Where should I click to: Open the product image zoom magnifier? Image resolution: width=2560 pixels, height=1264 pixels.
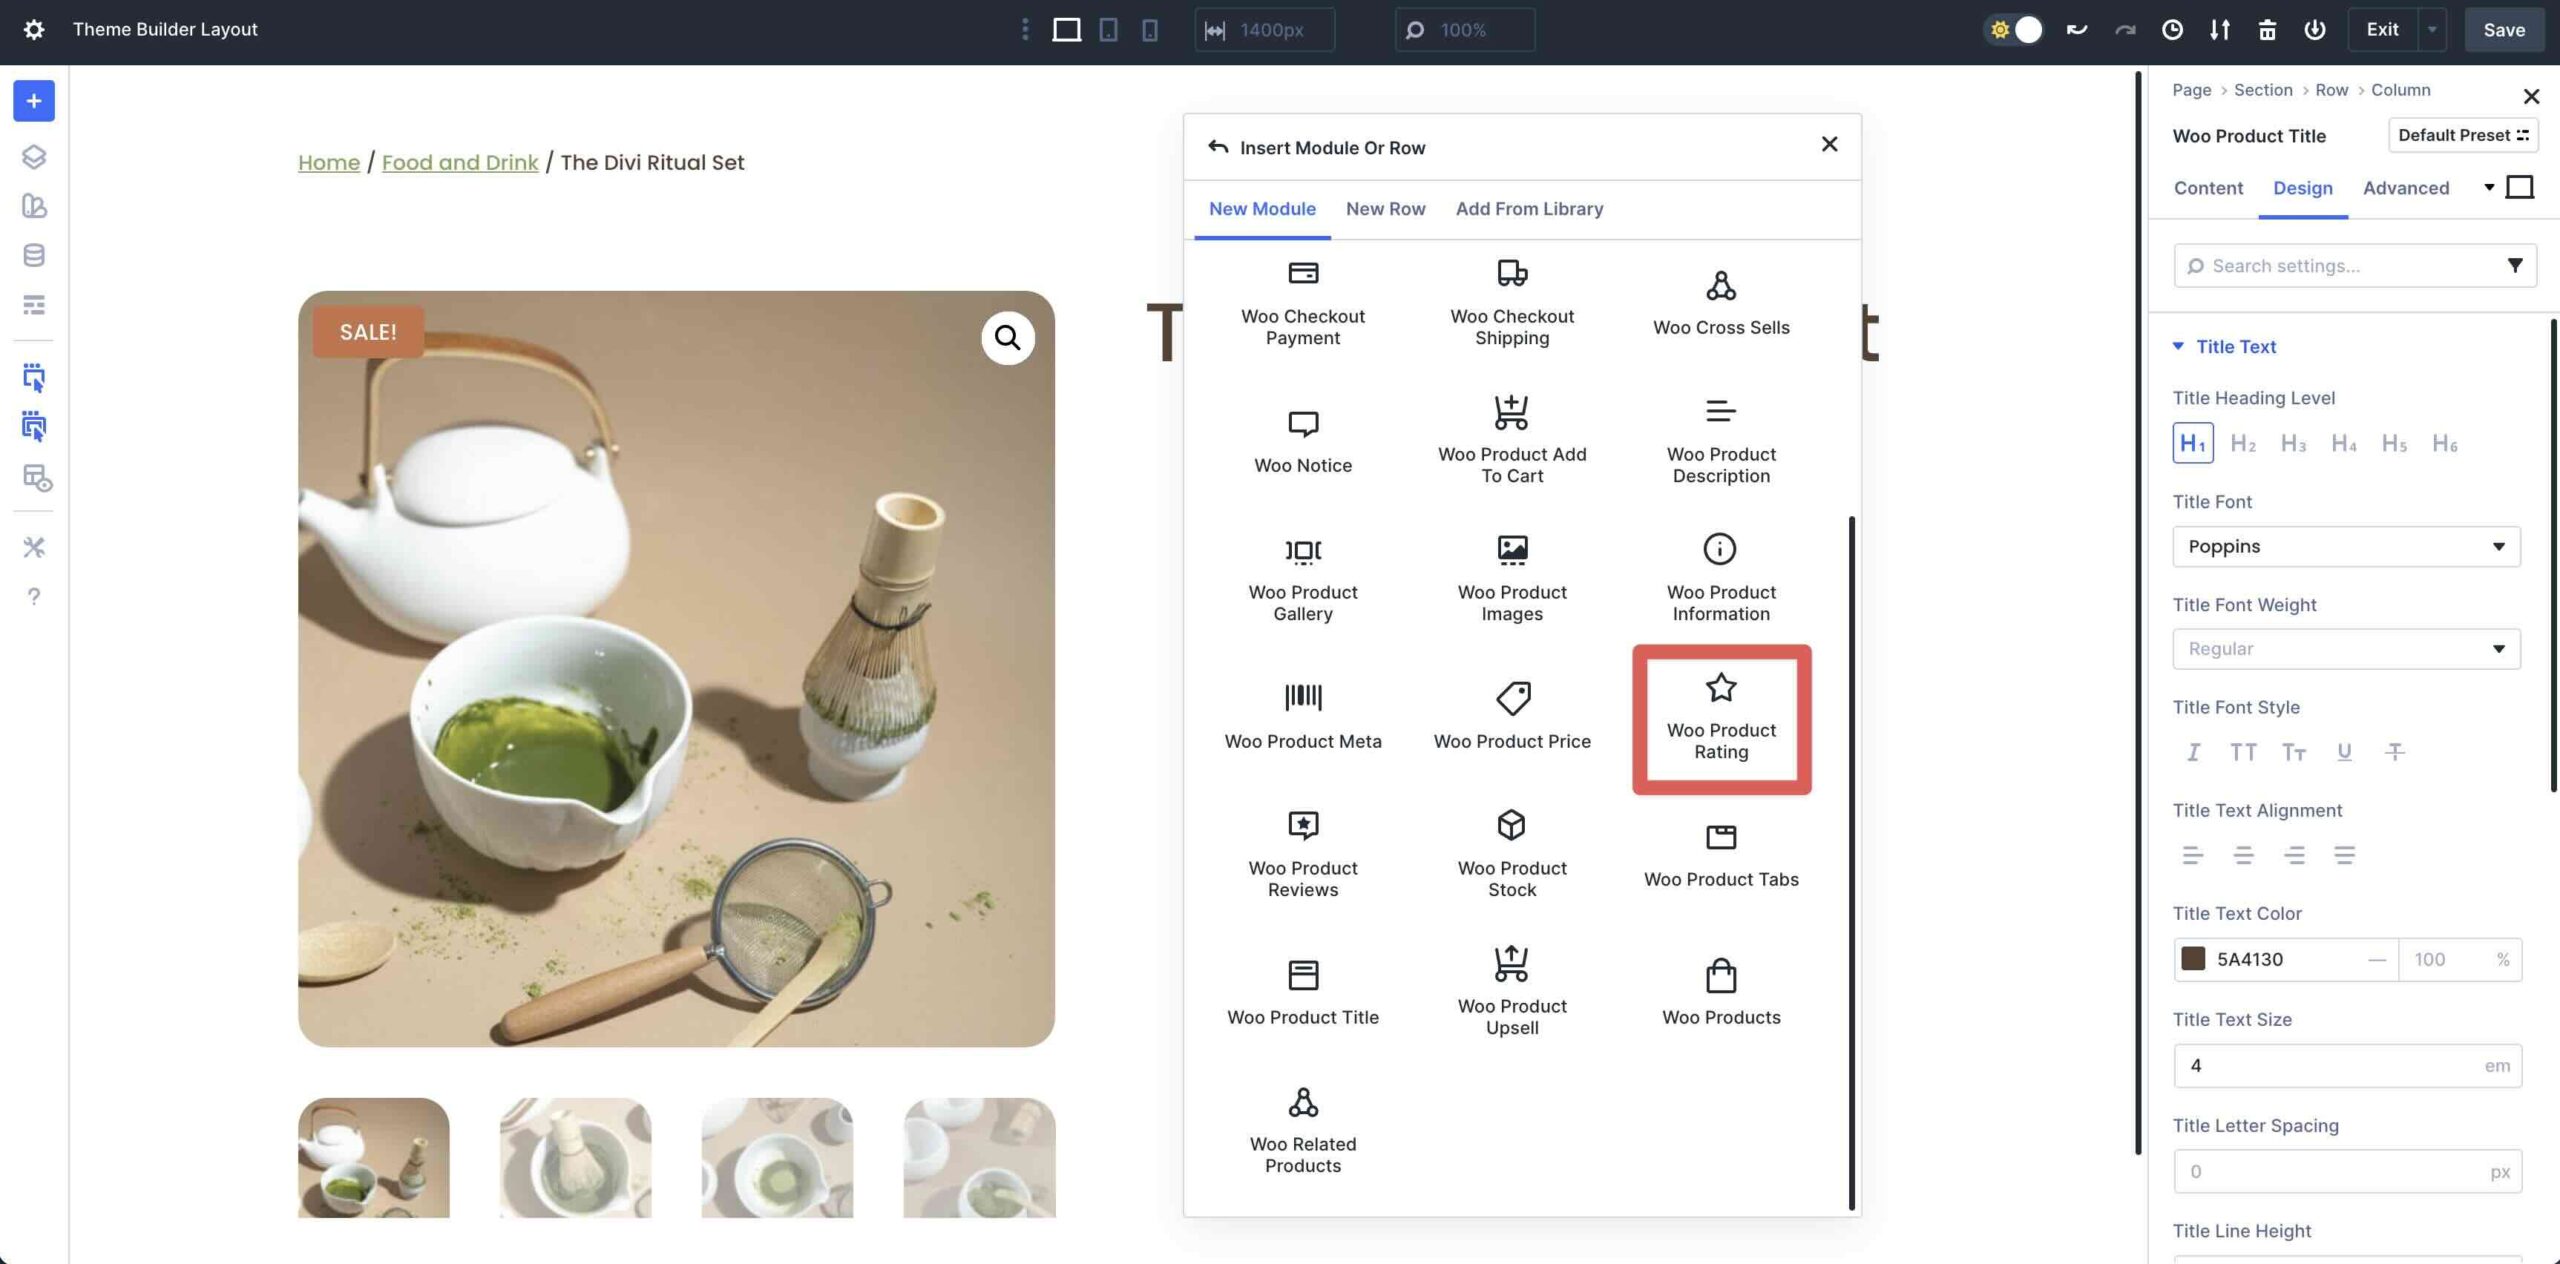1008,338
